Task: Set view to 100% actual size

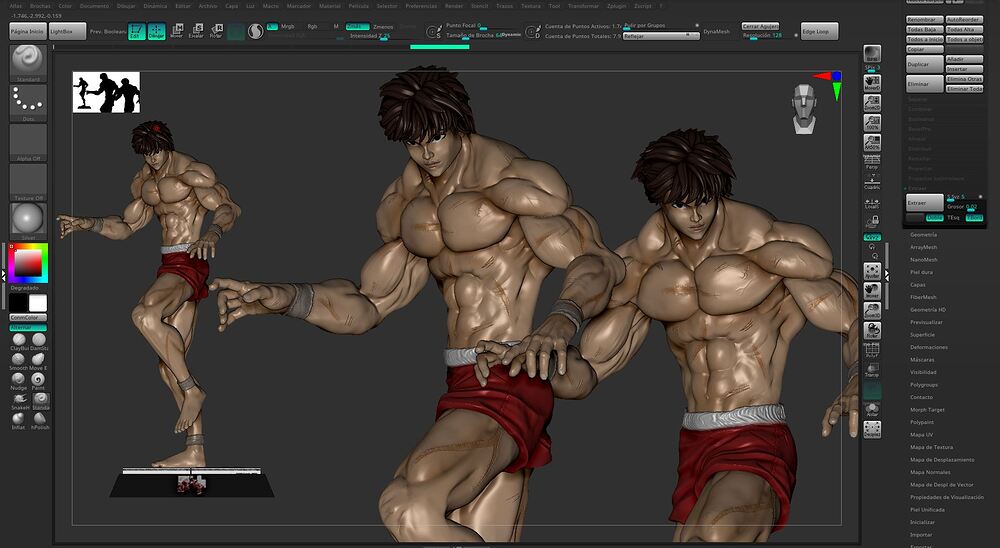Action: [x=872, y=122]
